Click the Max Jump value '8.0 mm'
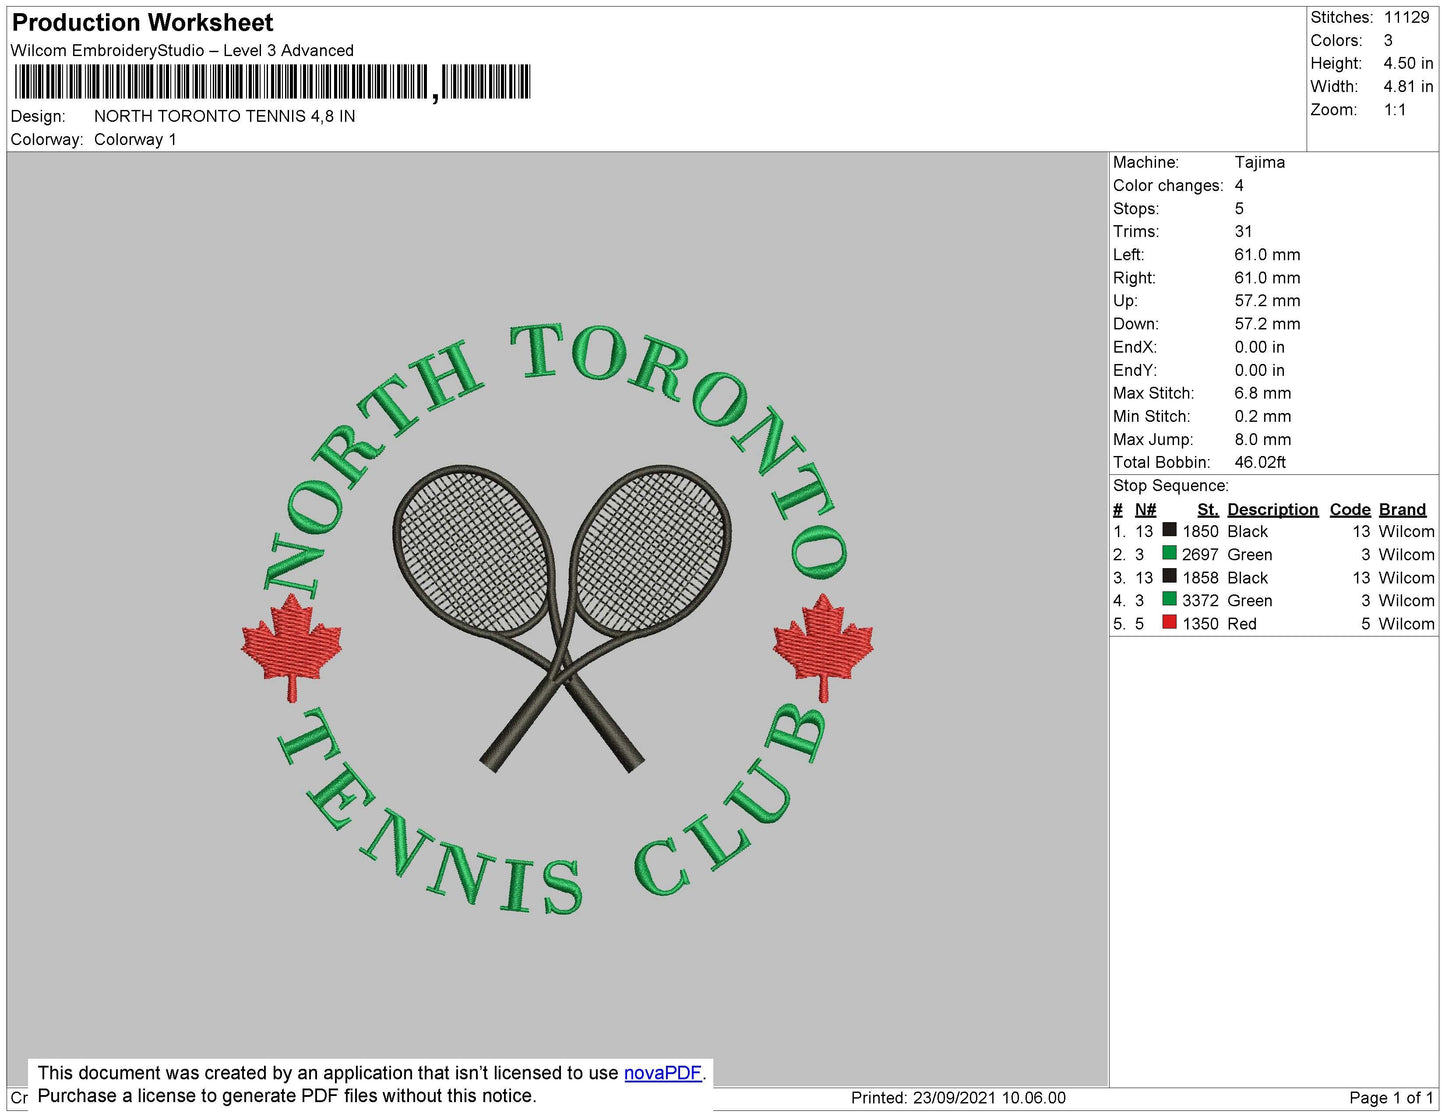Screen dimensions: 1445x1117 (1263, 439)
